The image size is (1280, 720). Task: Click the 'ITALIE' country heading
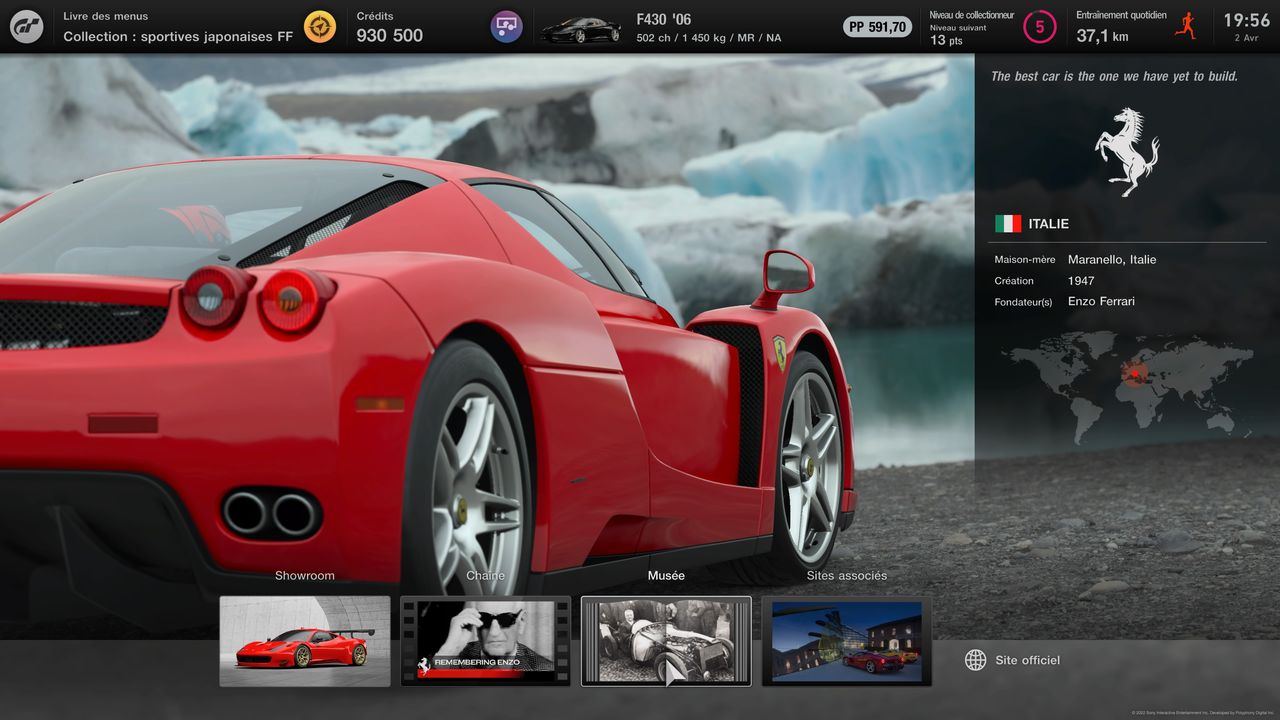1049,224
